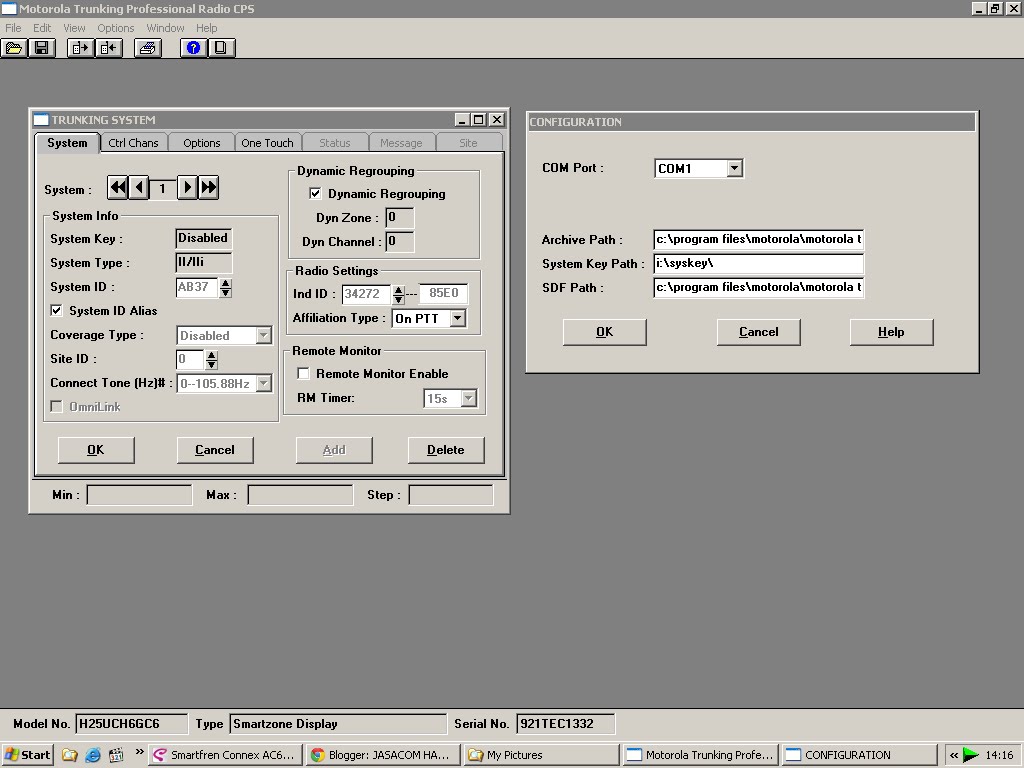Select the System tab
Image resolution: width=1024 pixels, height=768 pixels.
pyautogui.click(x=67, y=142)
